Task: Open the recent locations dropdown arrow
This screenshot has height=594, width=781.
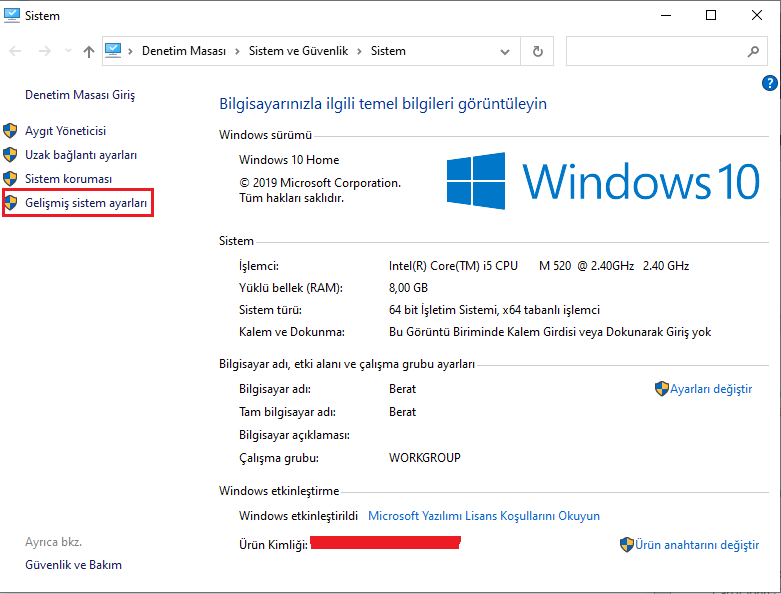Action: coord(68,51)
